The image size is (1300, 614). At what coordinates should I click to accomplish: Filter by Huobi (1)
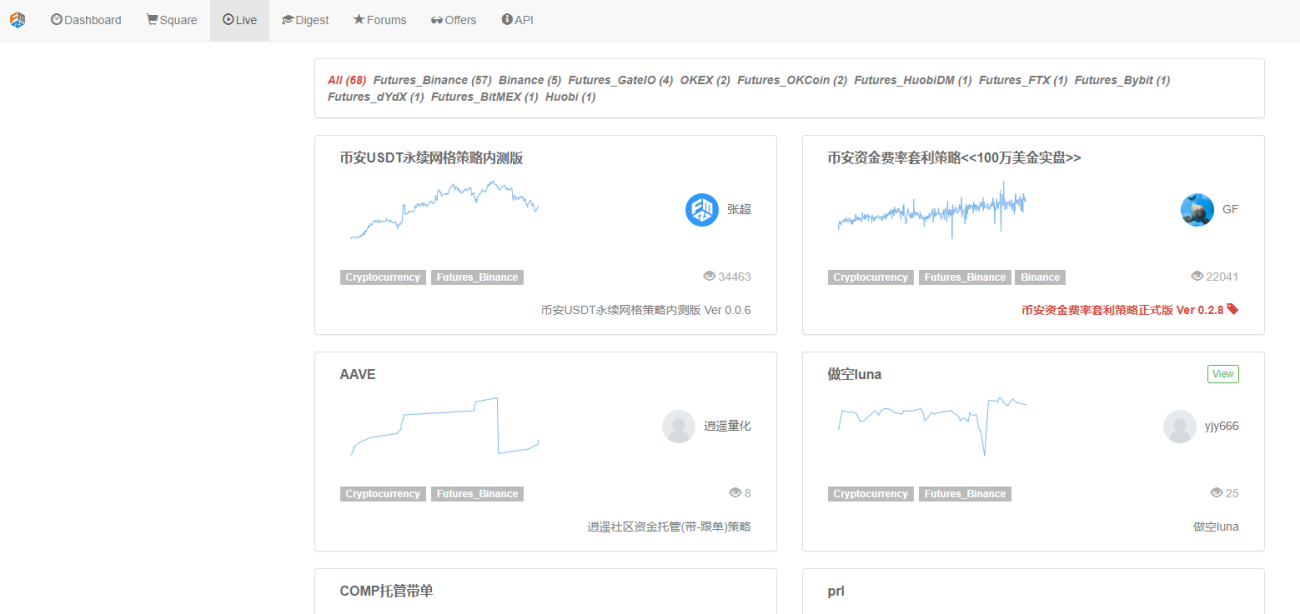570,97
